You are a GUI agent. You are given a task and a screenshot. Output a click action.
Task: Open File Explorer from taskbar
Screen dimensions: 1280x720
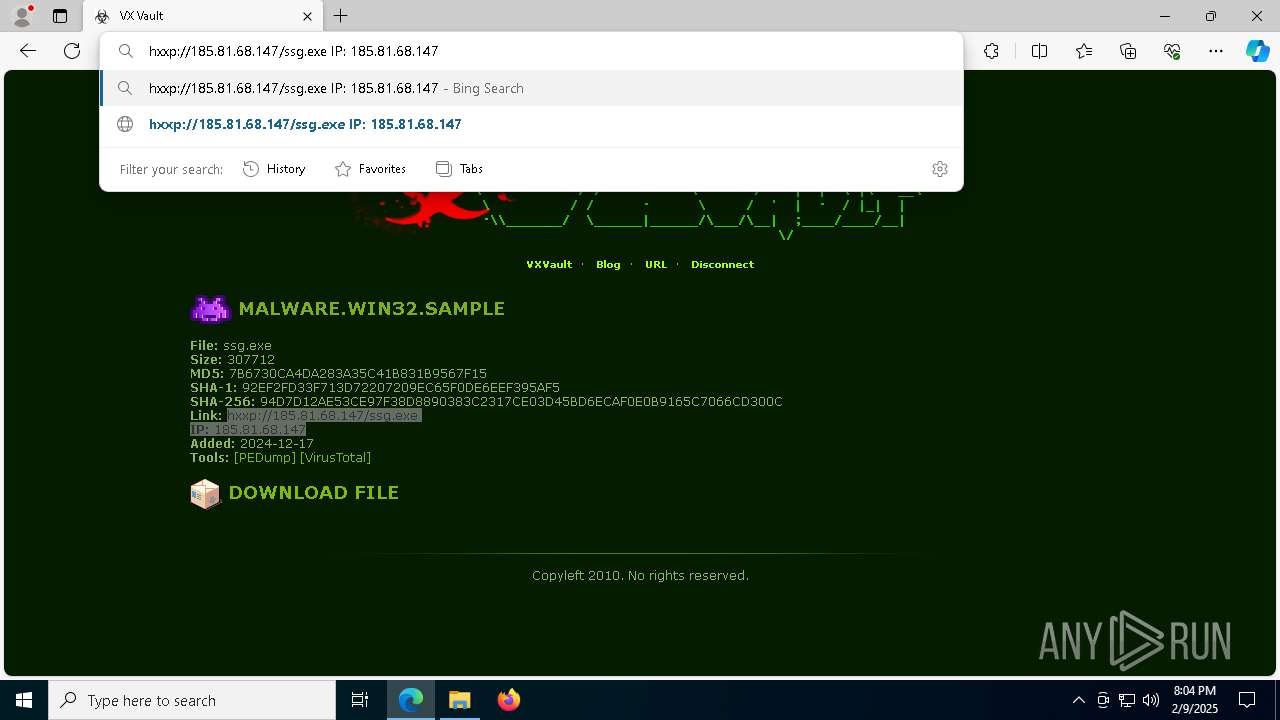(459, 700)
